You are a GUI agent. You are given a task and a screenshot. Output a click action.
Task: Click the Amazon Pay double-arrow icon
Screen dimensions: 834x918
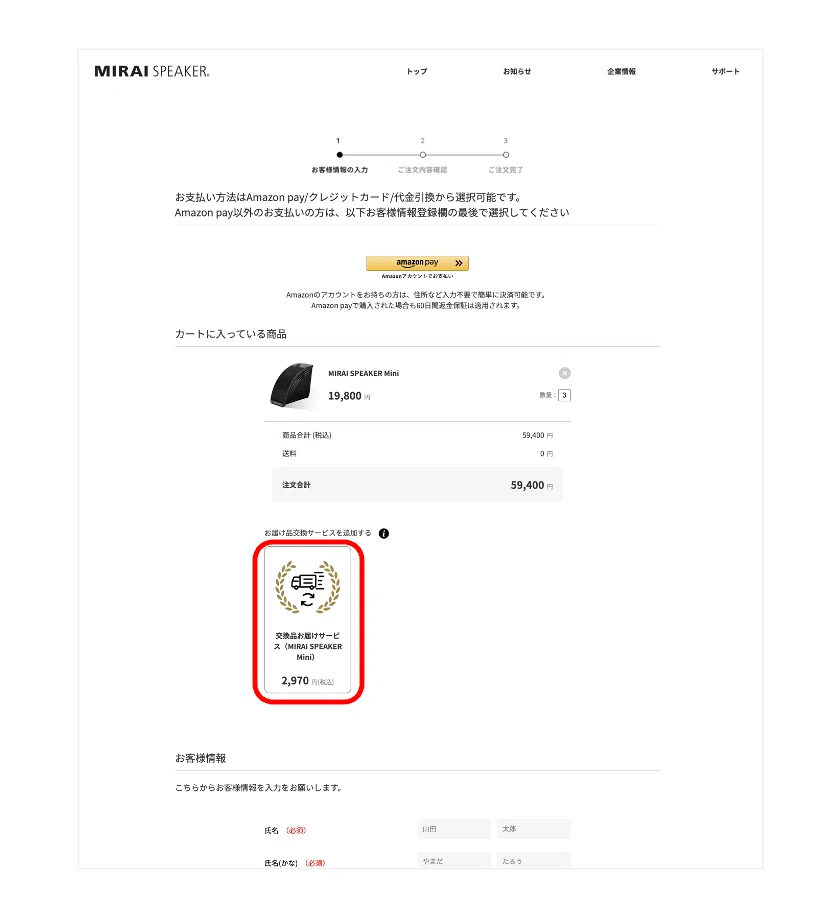pyautogui.click(x=459, y=263)
